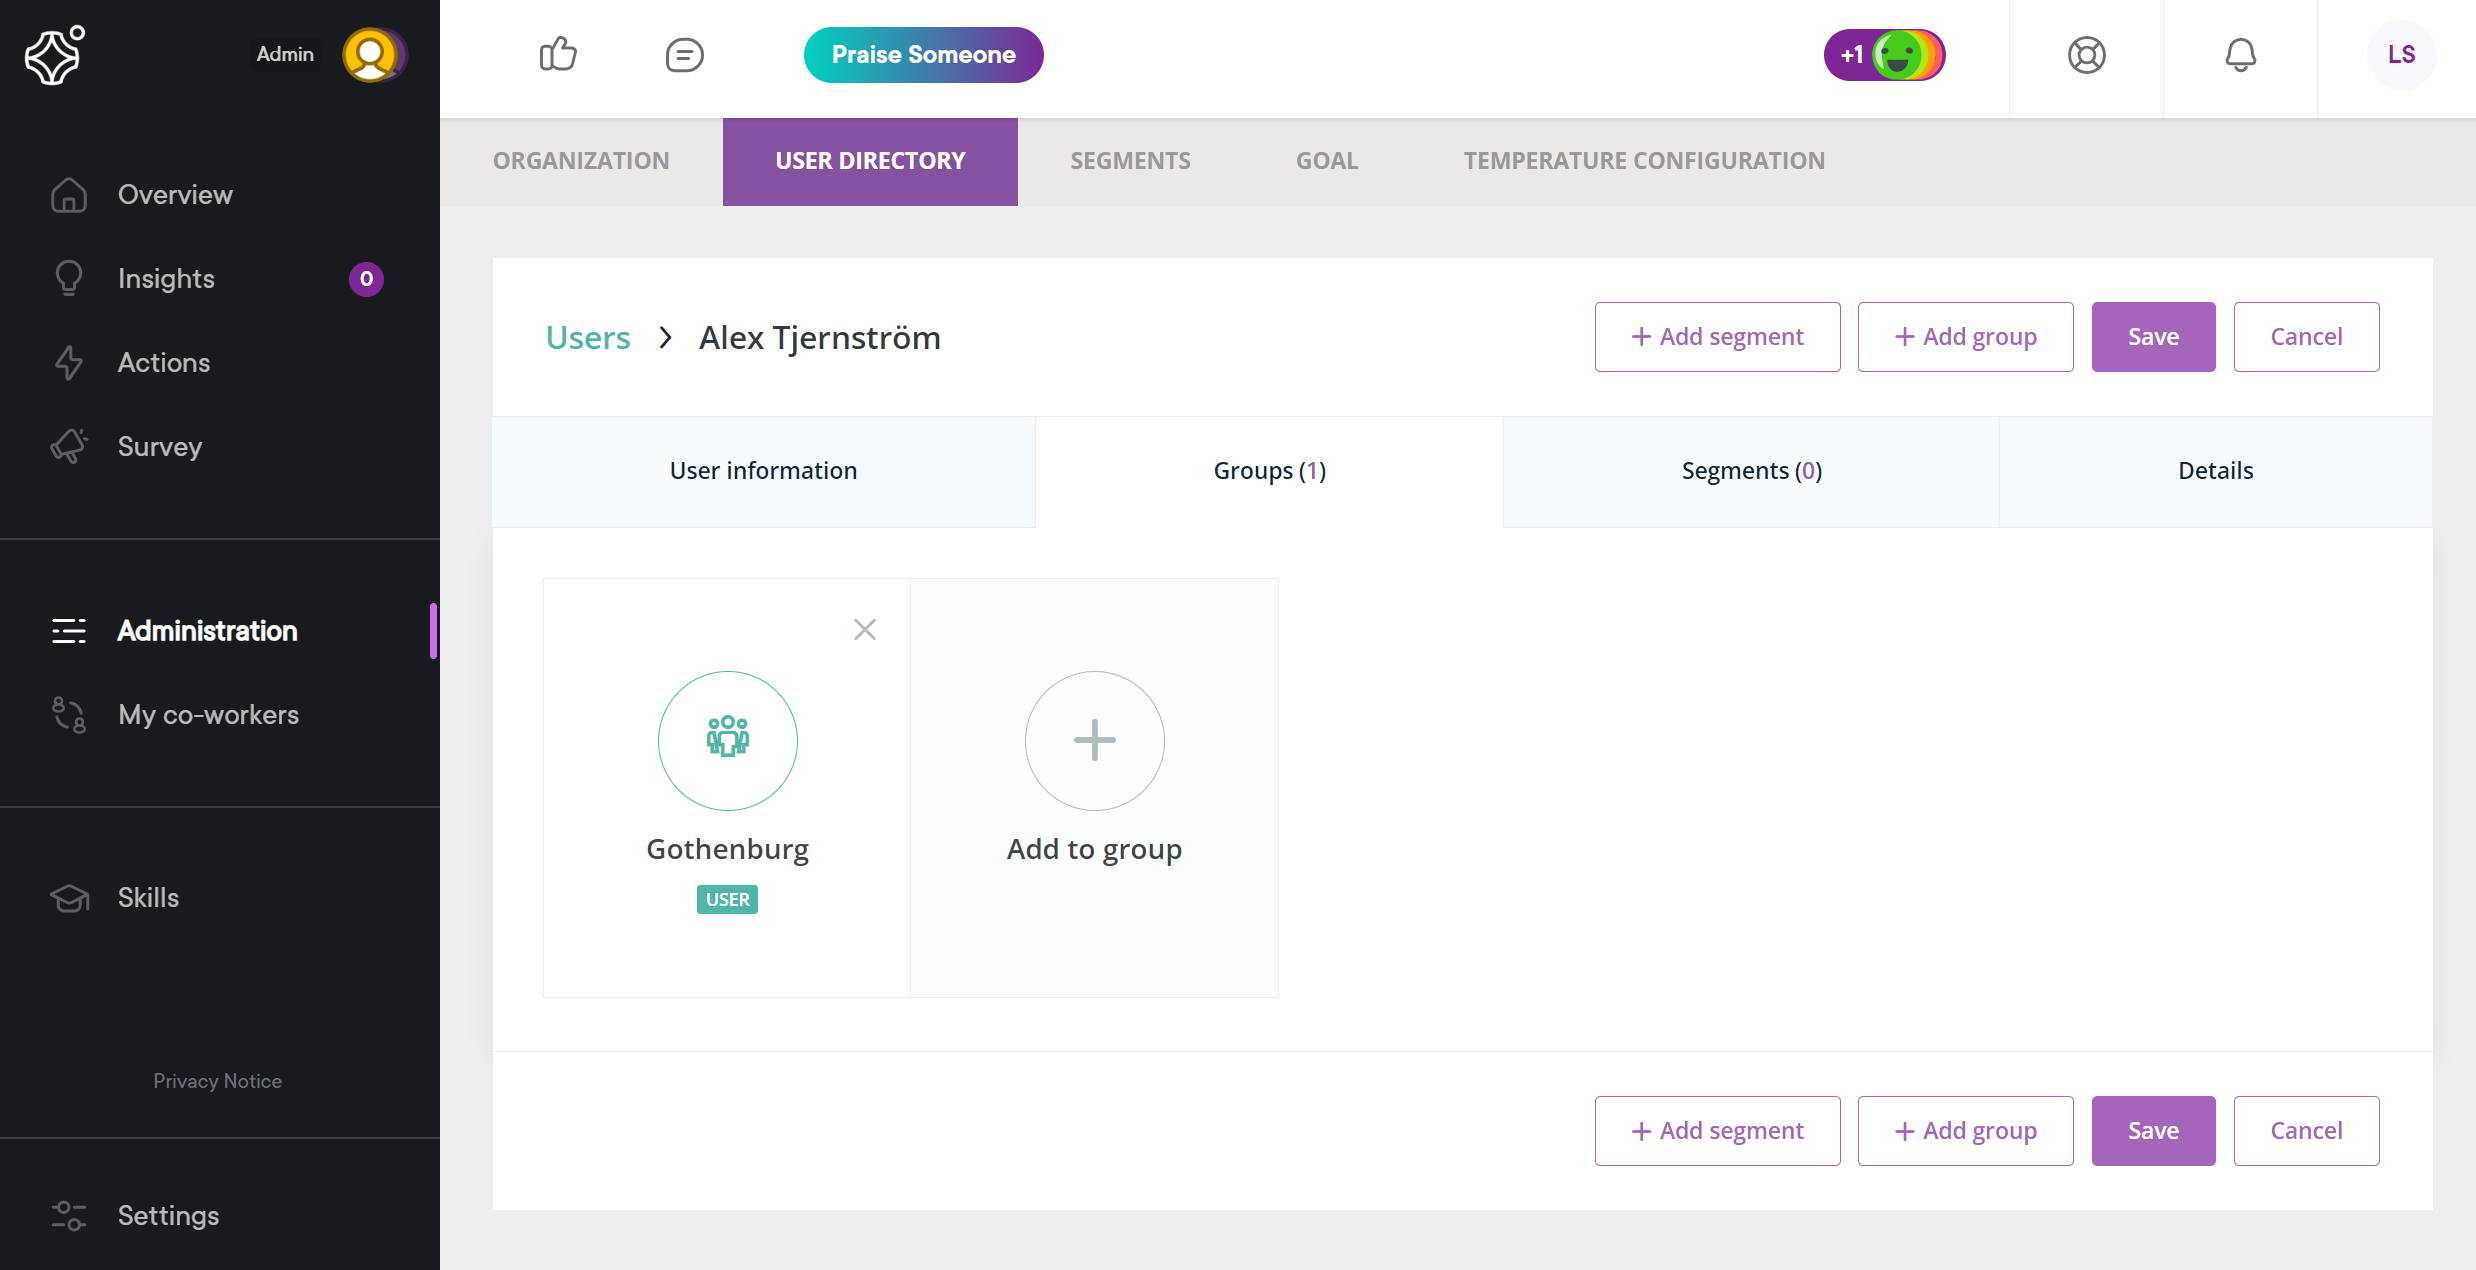Open the Details tab

[x=2215, y=471]
